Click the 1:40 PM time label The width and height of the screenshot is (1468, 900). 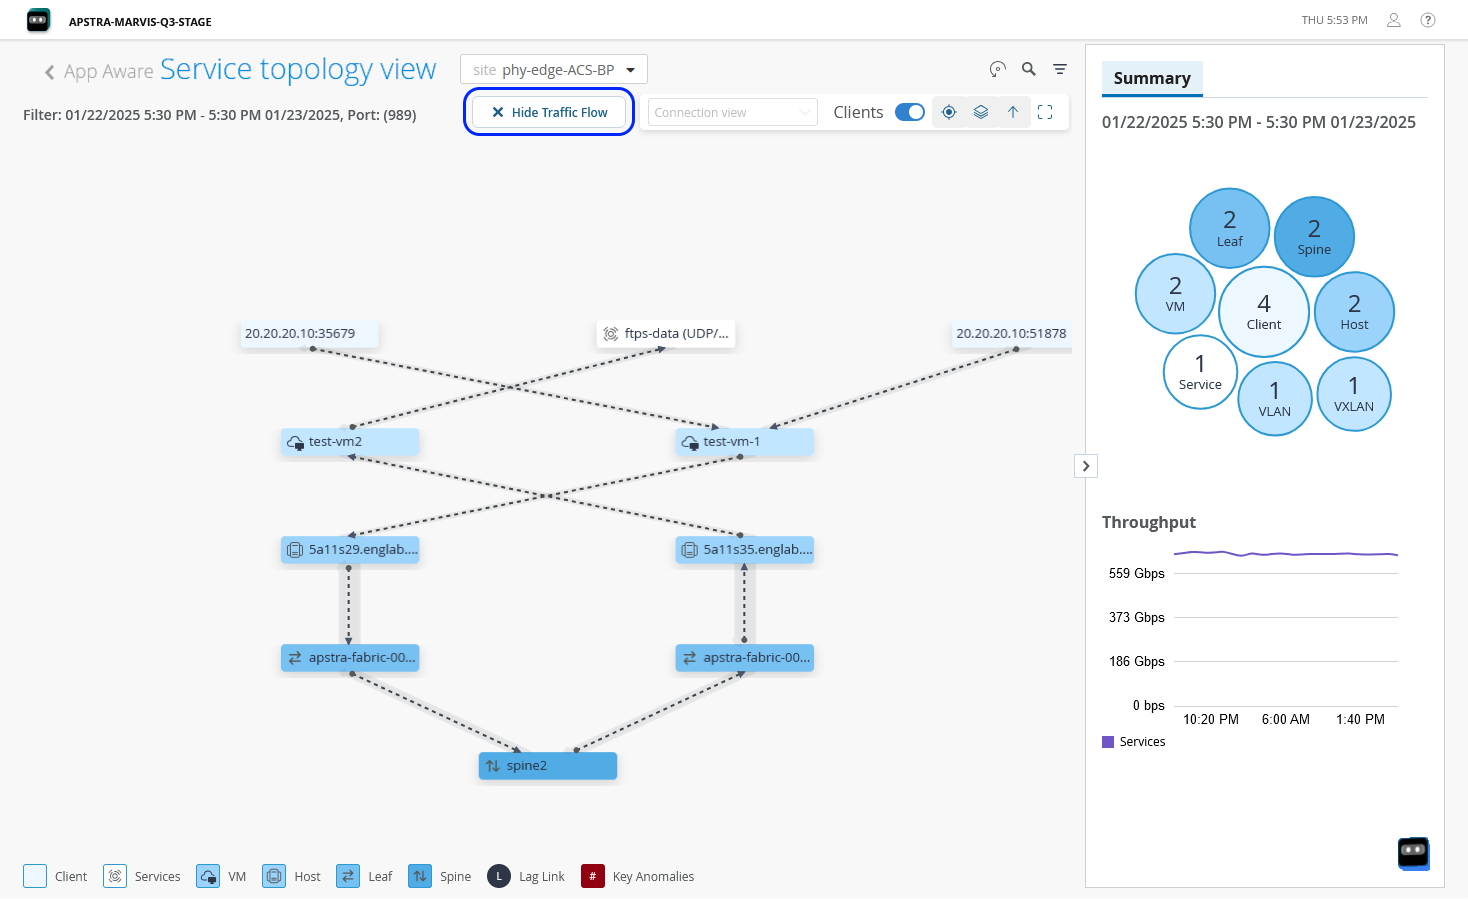tap(1360, 719)
